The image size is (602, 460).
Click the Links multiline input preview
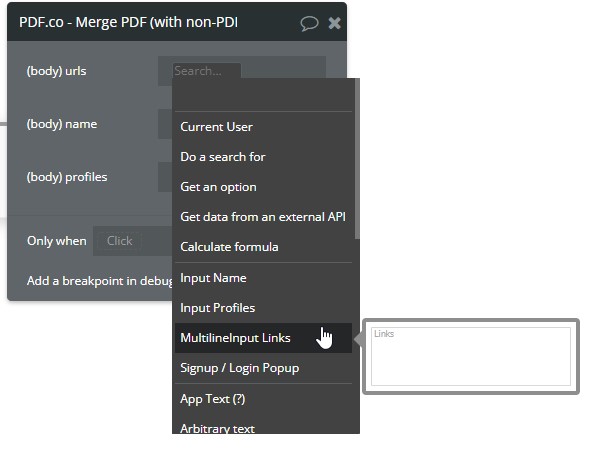(471, 356)
